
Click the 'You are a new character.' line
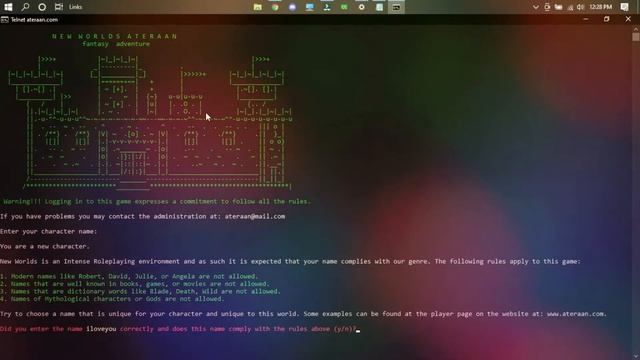click(x=45, y=247)
